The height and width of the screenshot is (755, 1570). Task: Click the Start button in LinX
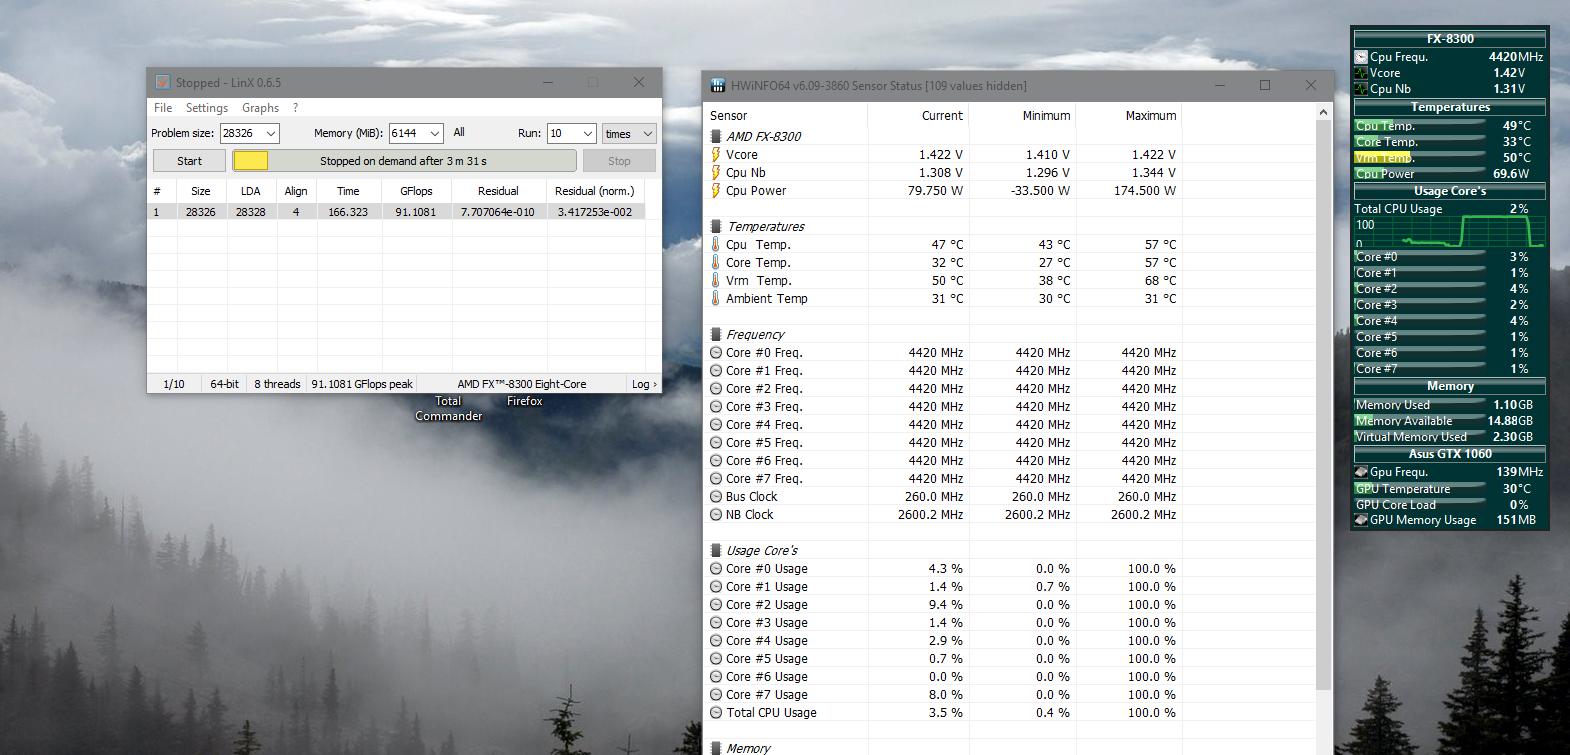(x=189, y=161)
